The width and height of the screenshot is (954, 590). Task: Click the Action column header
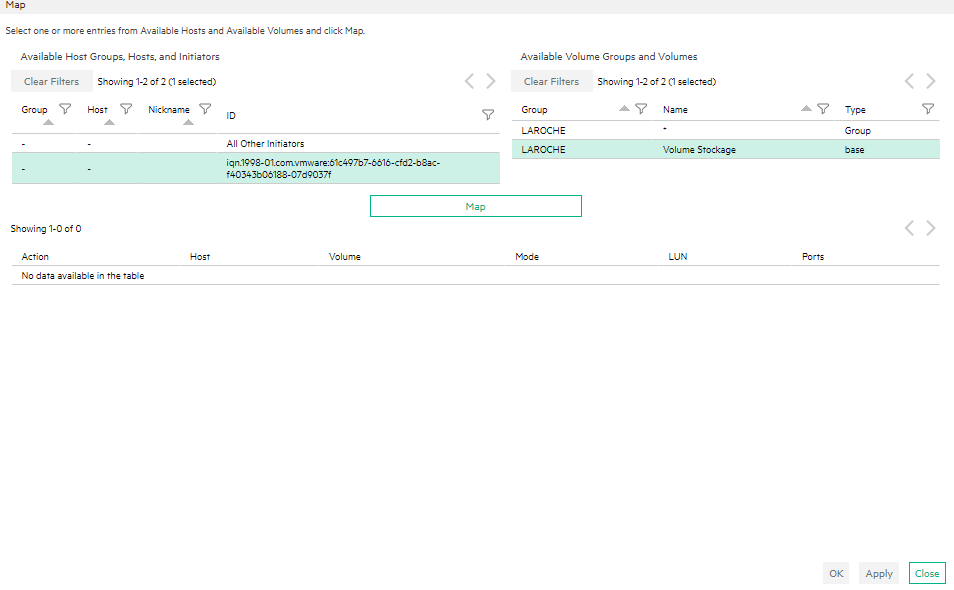(x=35, y=257)
